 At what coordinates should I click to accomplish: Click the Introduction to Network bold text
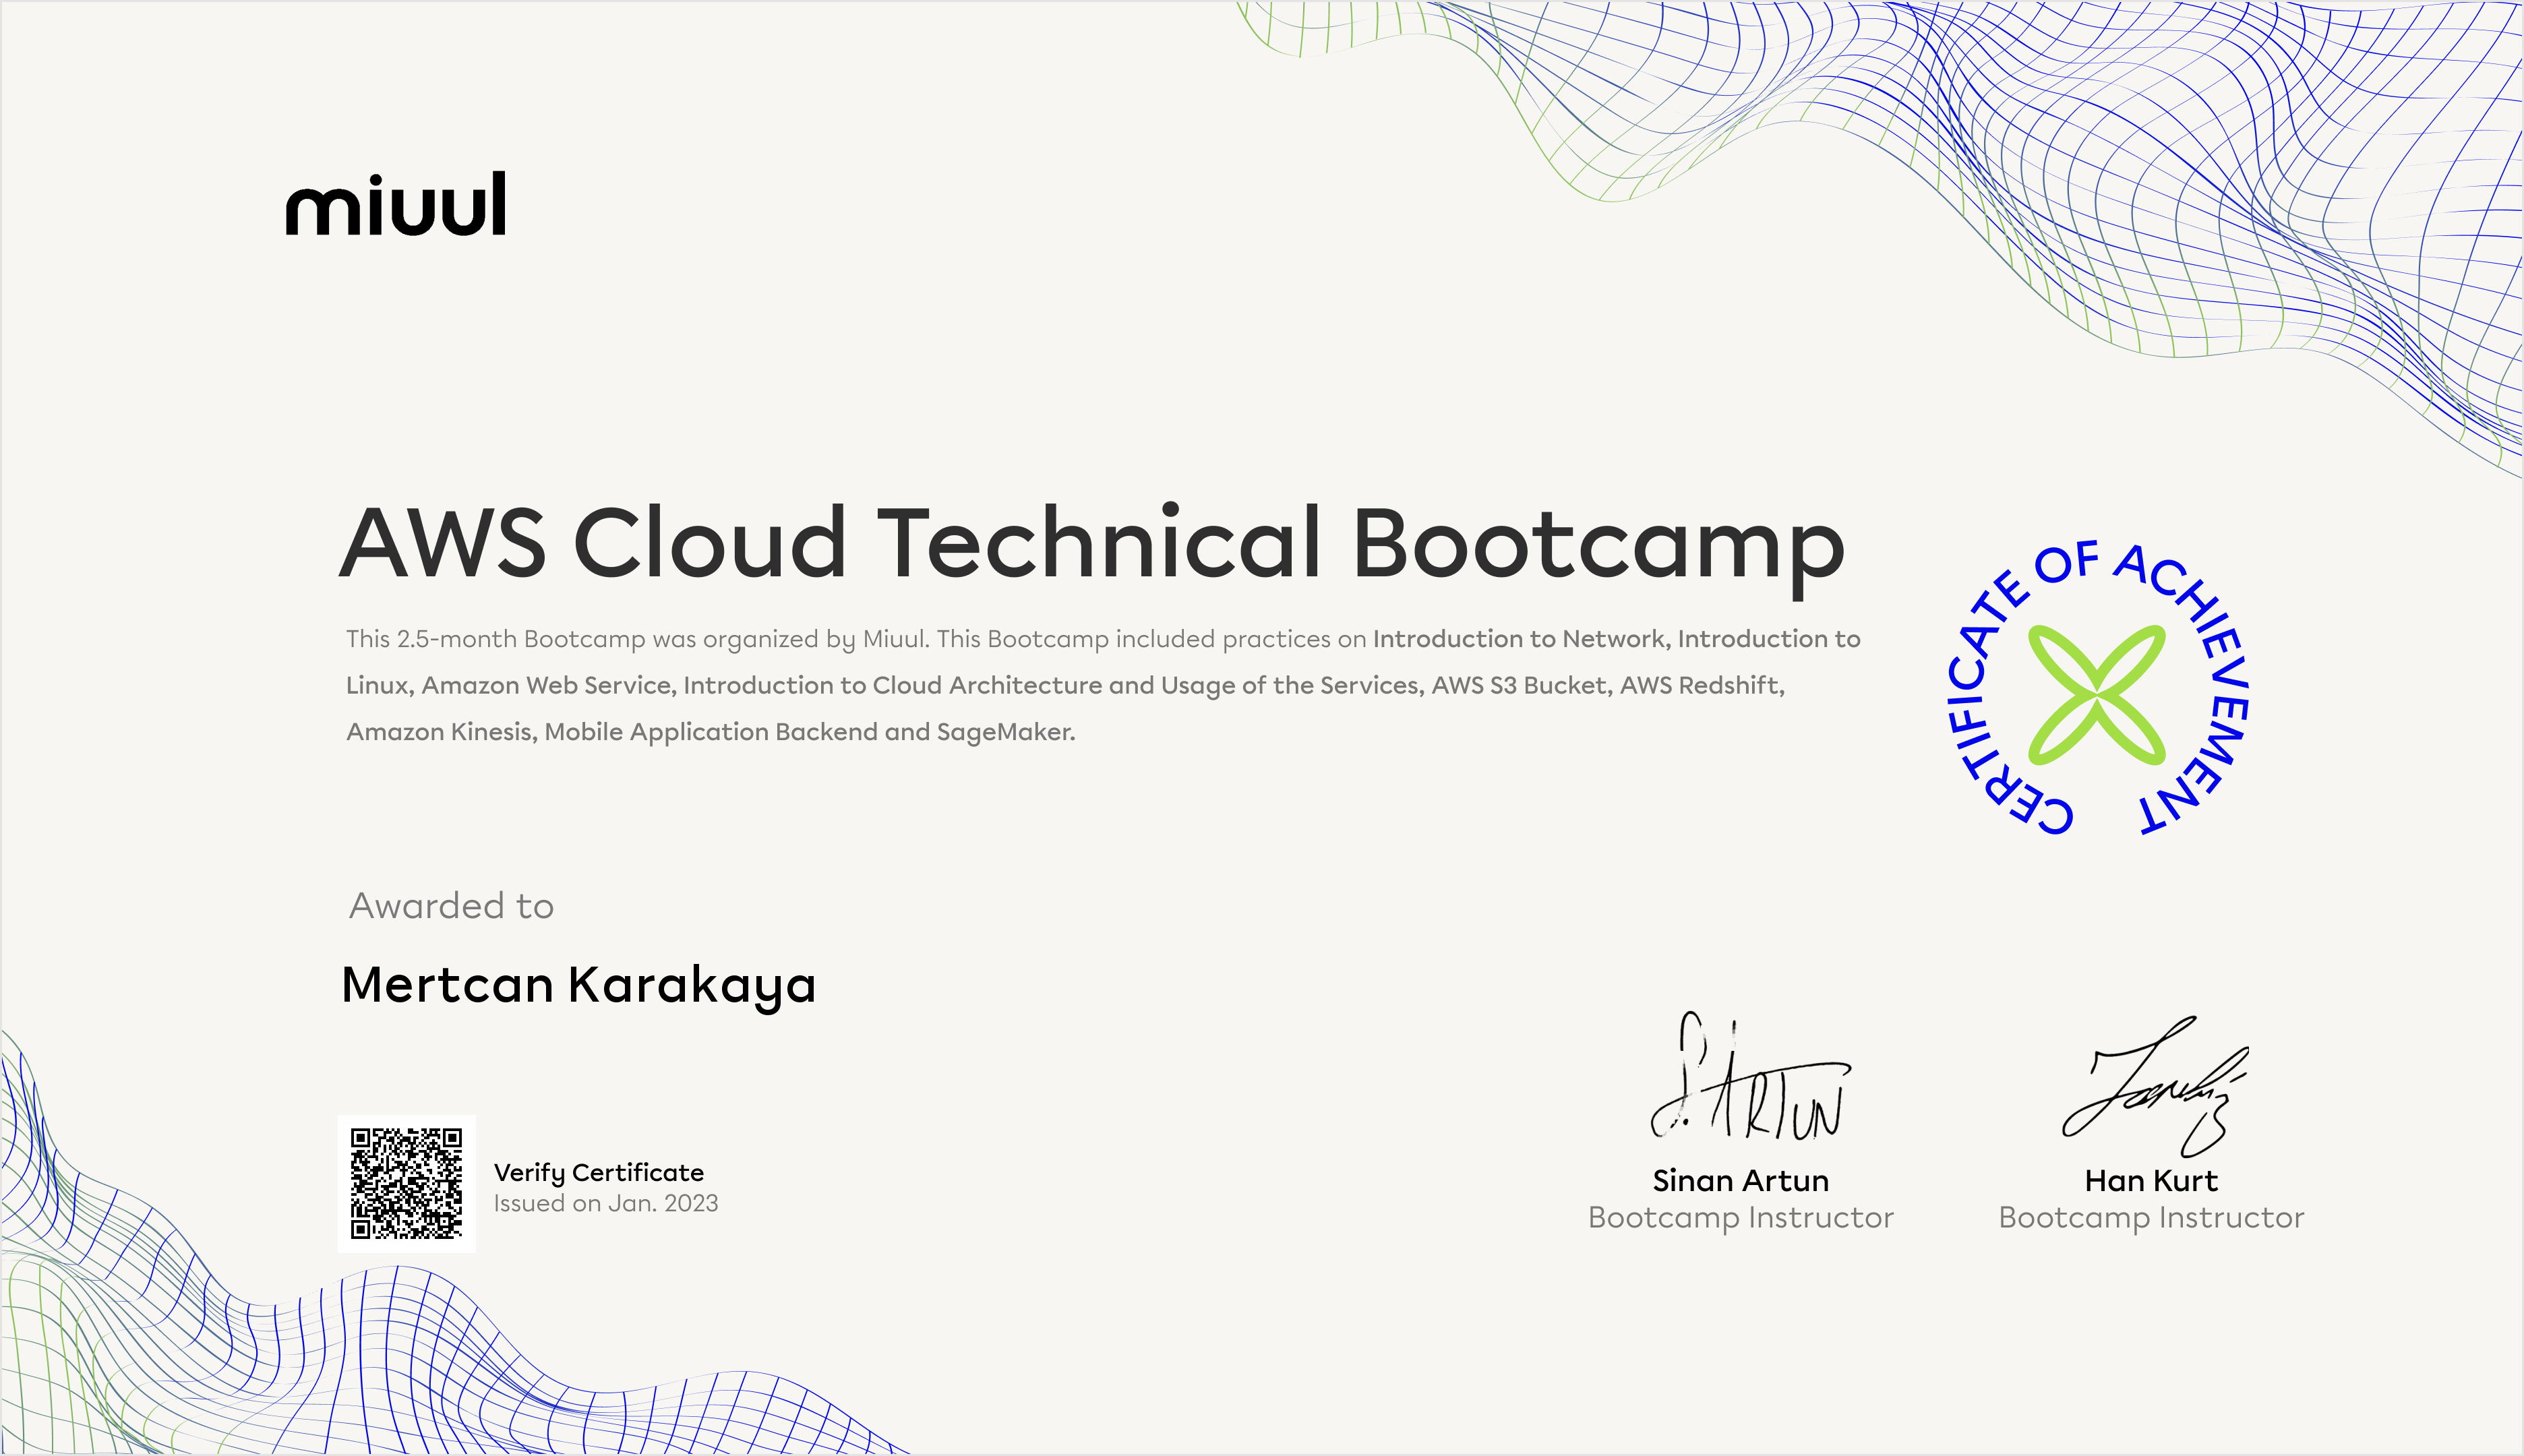(x=1518, y=639)
